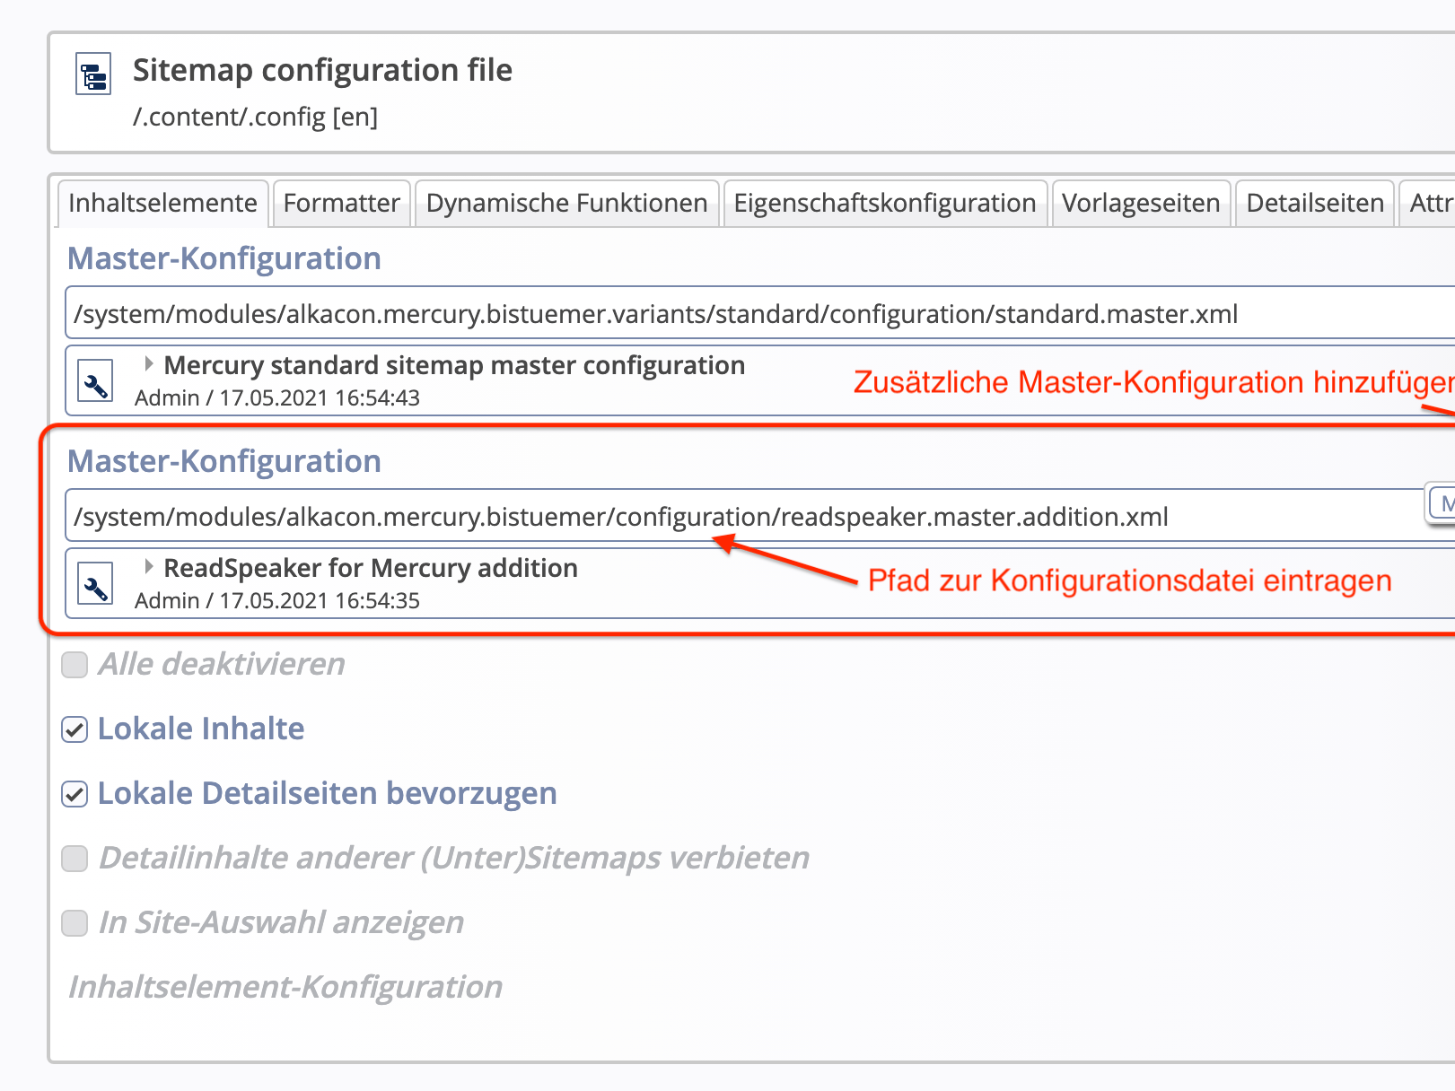Disable Lokale Detailseiten bevorzugen
1455x1091 pixels.
click(74, 793)
